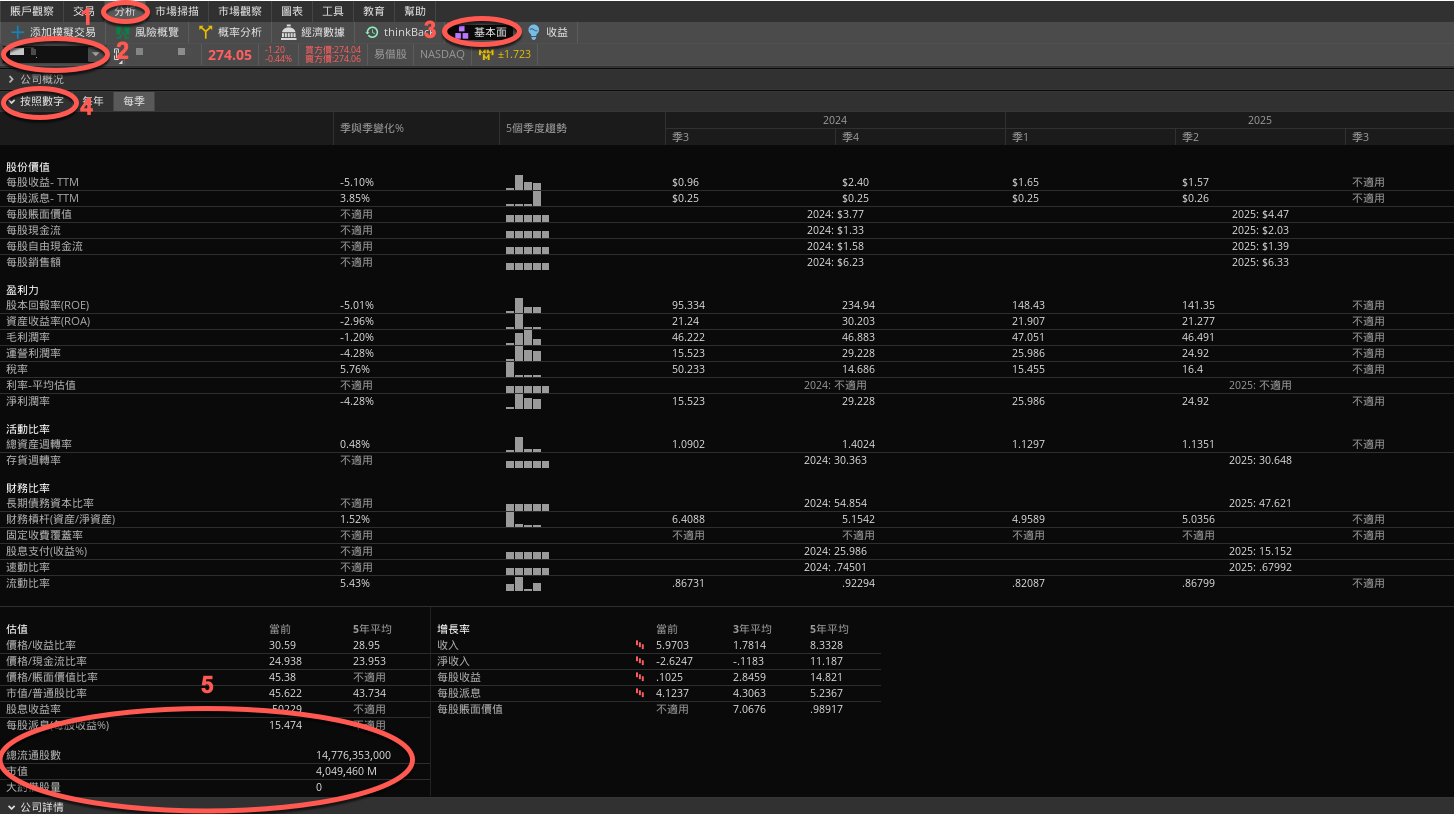Select the 每季 quarterly tab

click(x=133, y=101)
